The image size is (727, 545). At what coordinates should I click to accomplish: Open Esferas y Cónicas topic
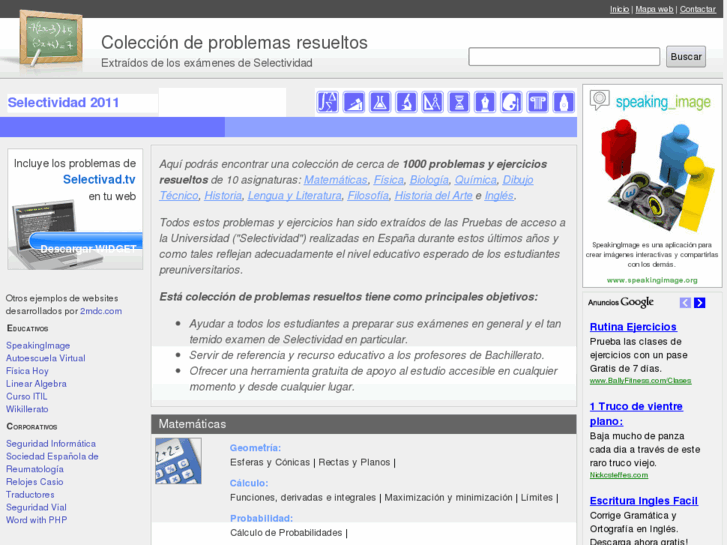point(270,462)
